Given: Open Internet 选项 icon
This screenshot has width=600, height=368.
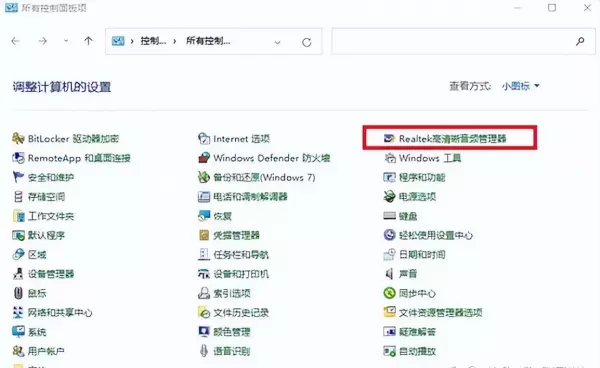Looking at the screenshot, I should [x=204, y=138].
